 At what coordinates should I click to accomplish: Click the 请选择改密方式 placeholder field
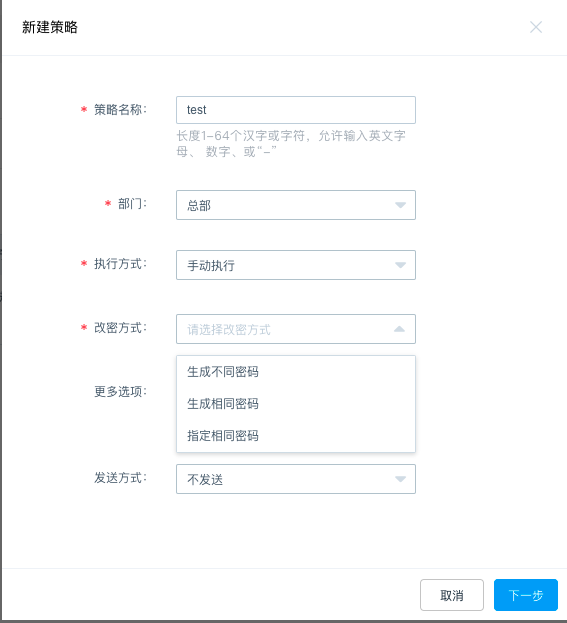[x=296, y=329]
